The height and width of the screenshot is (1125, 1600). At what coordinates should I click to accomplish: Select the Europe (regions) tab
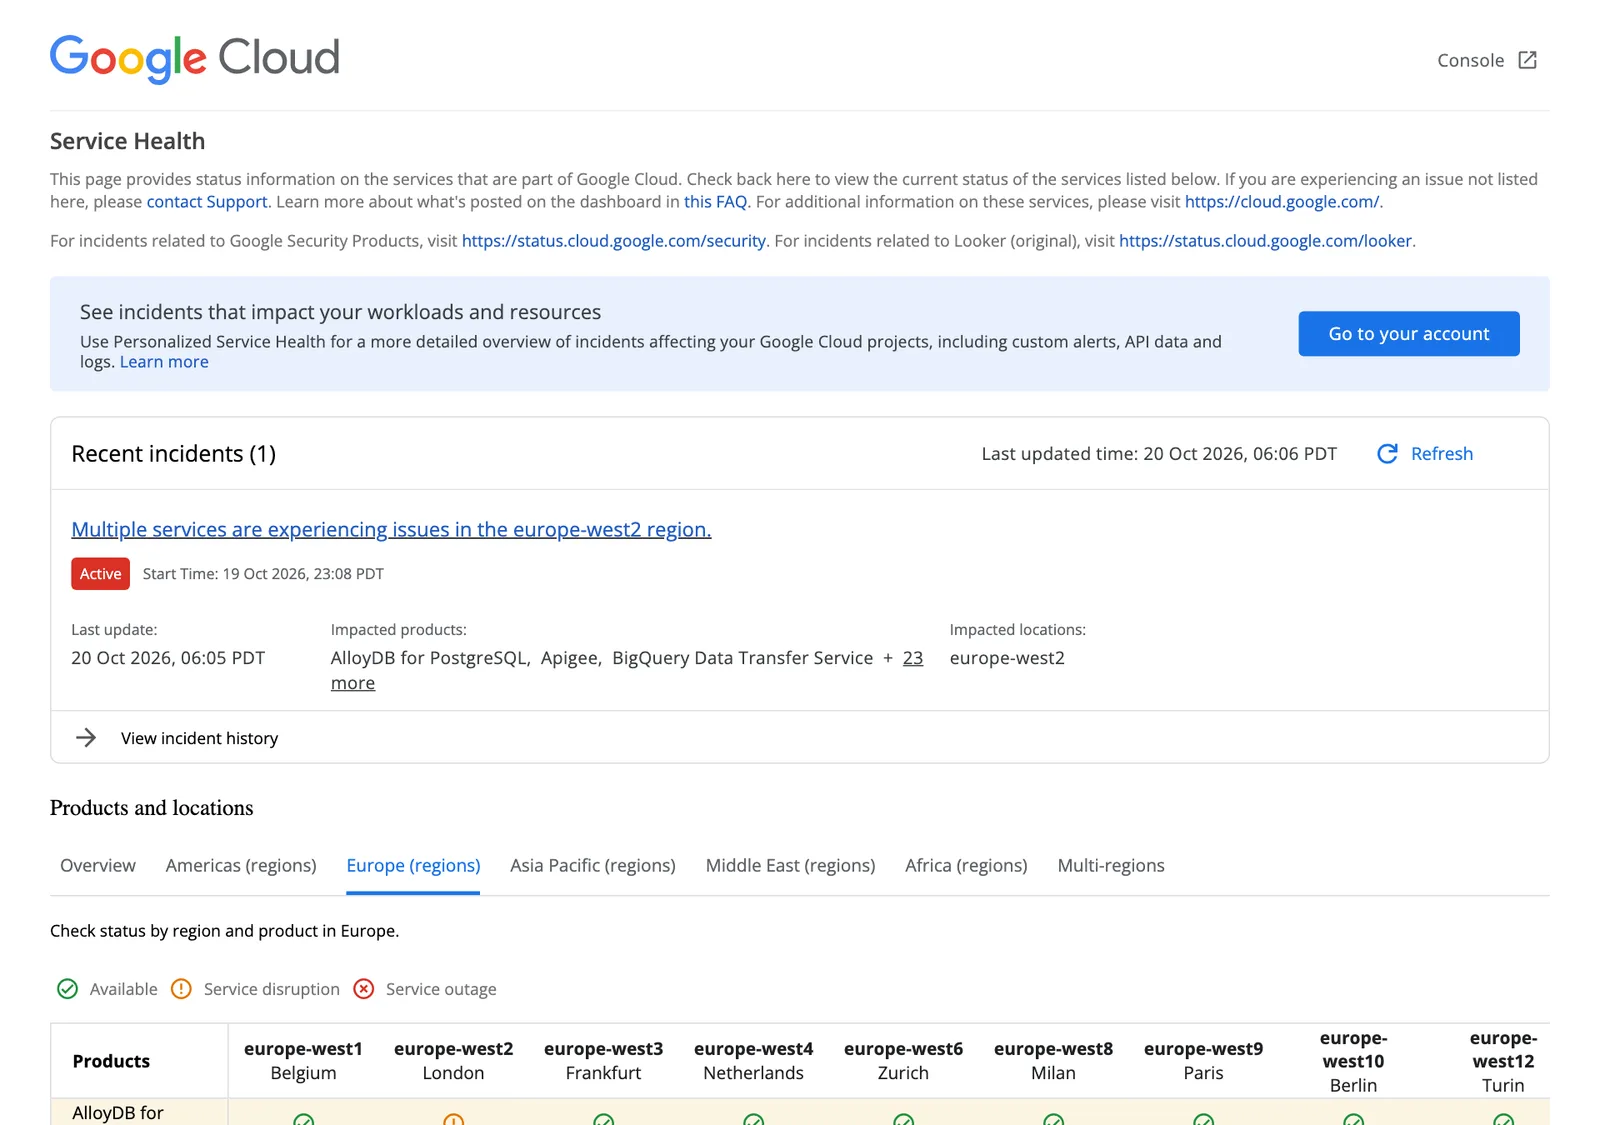click(413, 866)
